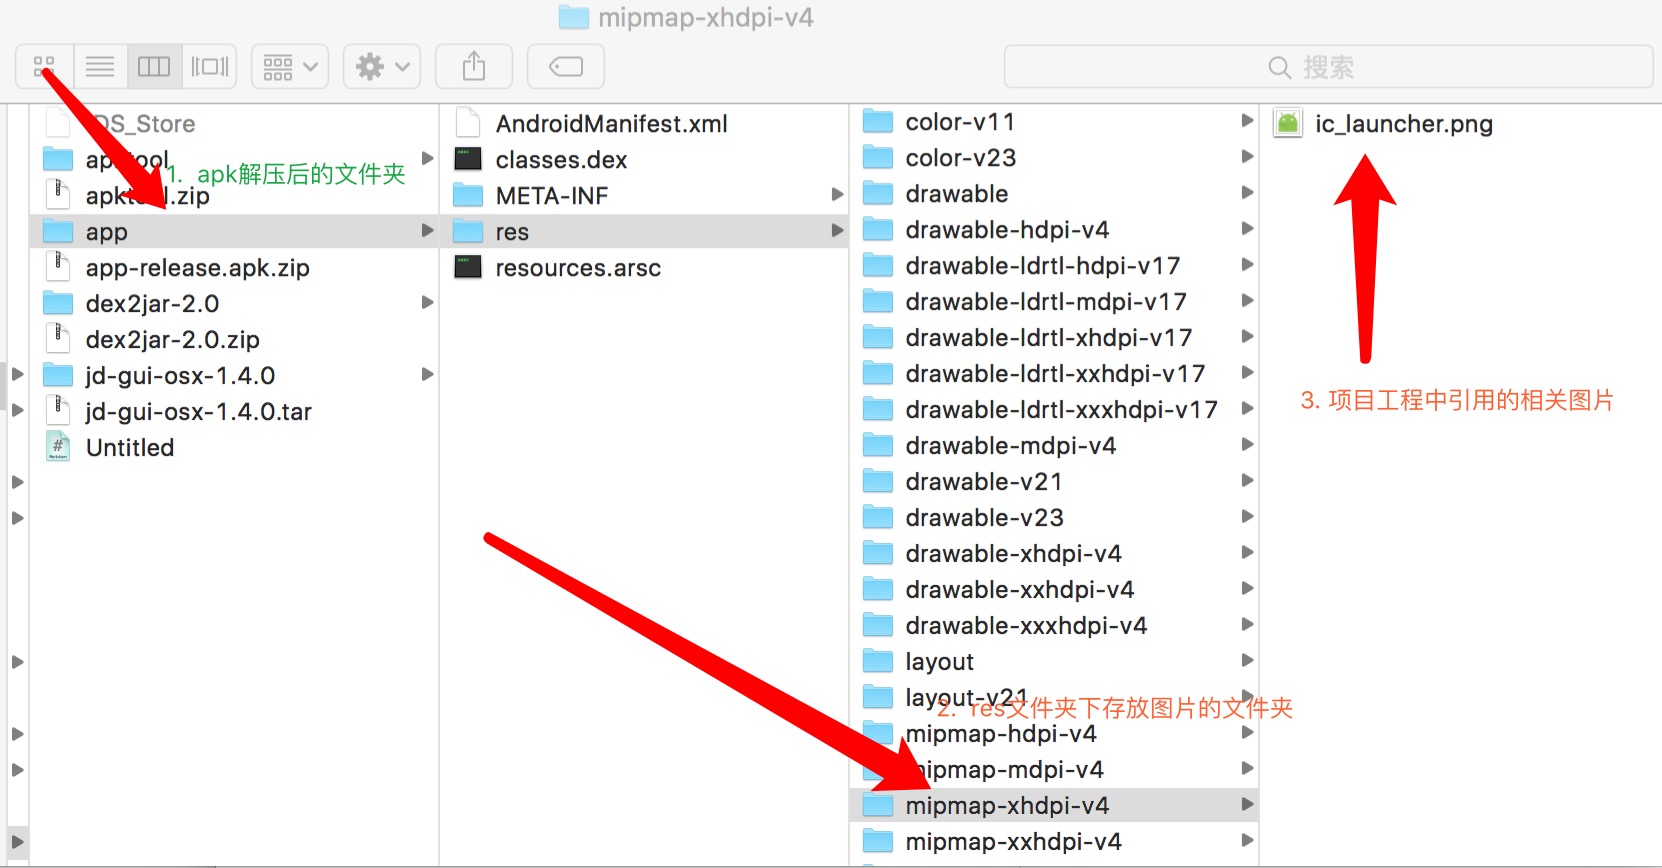Select the color-v23 folder icon
The image size is (1662, 868).
click(x=878, y=158)
